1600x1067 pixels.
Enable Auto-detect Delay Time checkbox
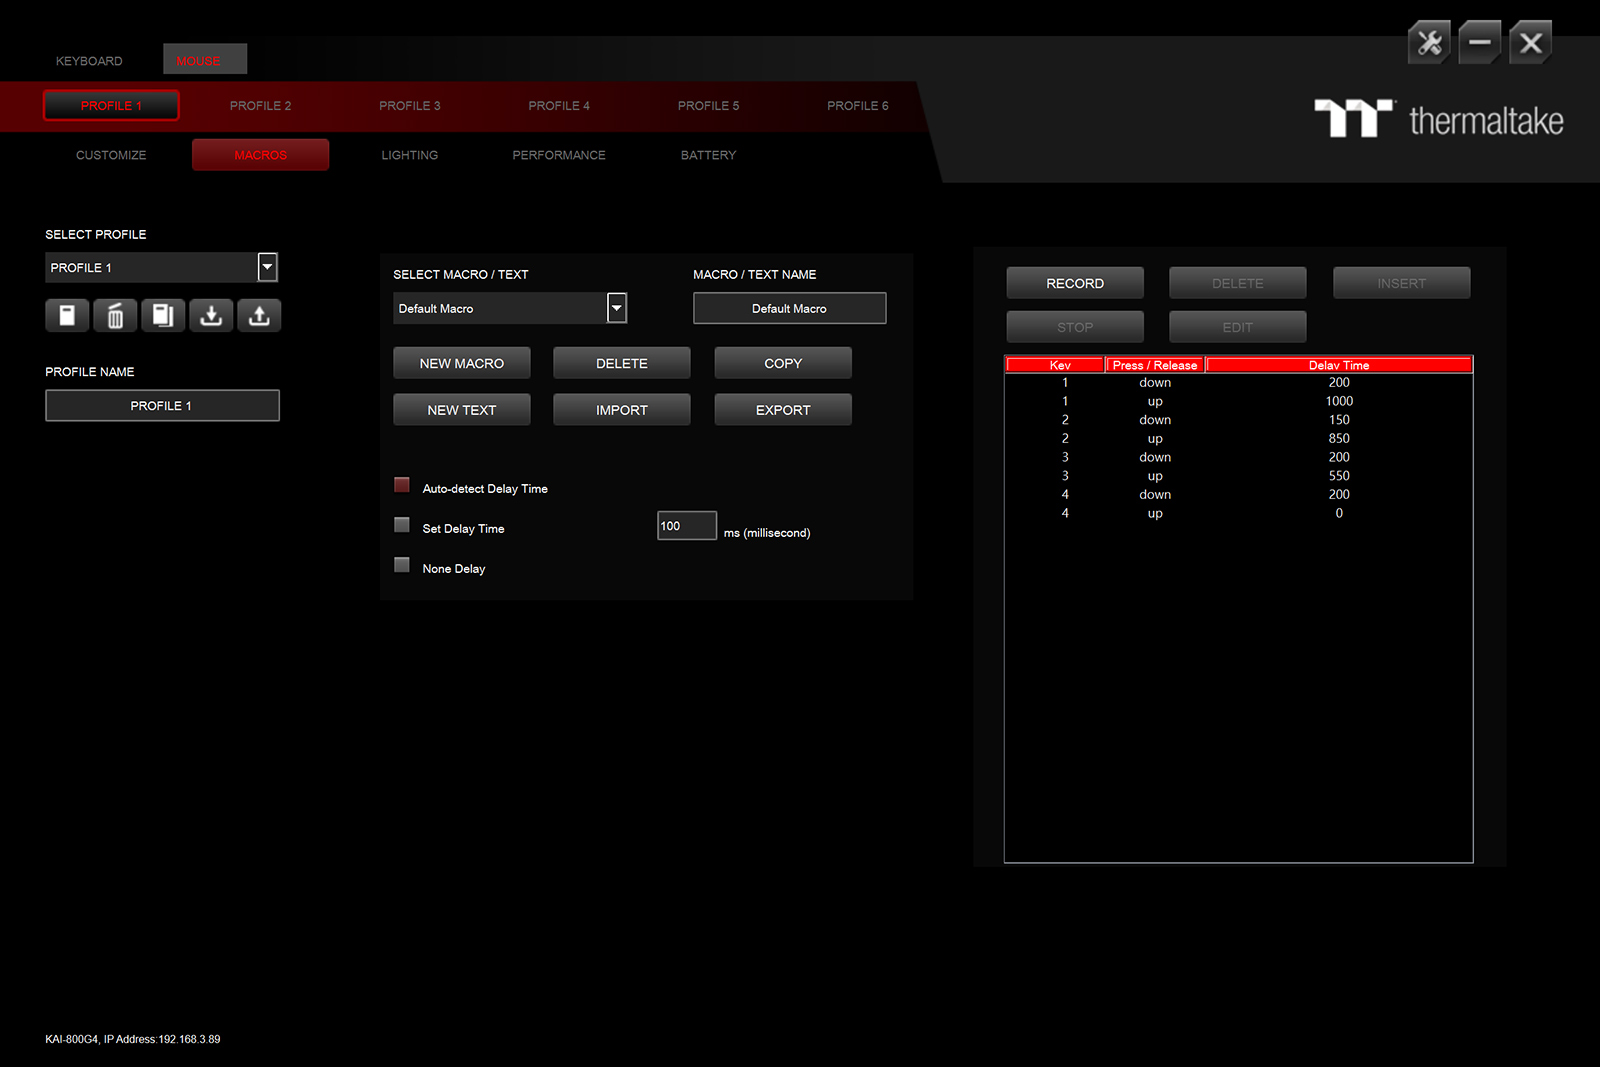pos(402,485)
